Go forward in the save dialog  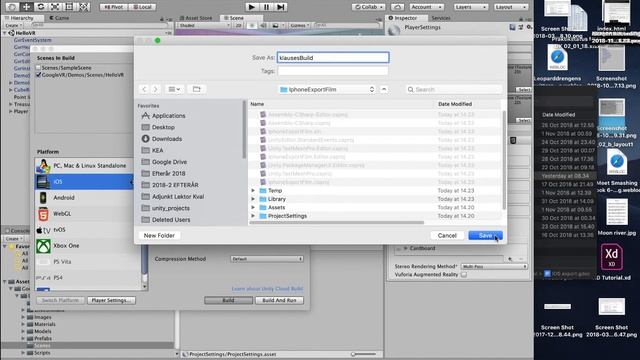155,89
